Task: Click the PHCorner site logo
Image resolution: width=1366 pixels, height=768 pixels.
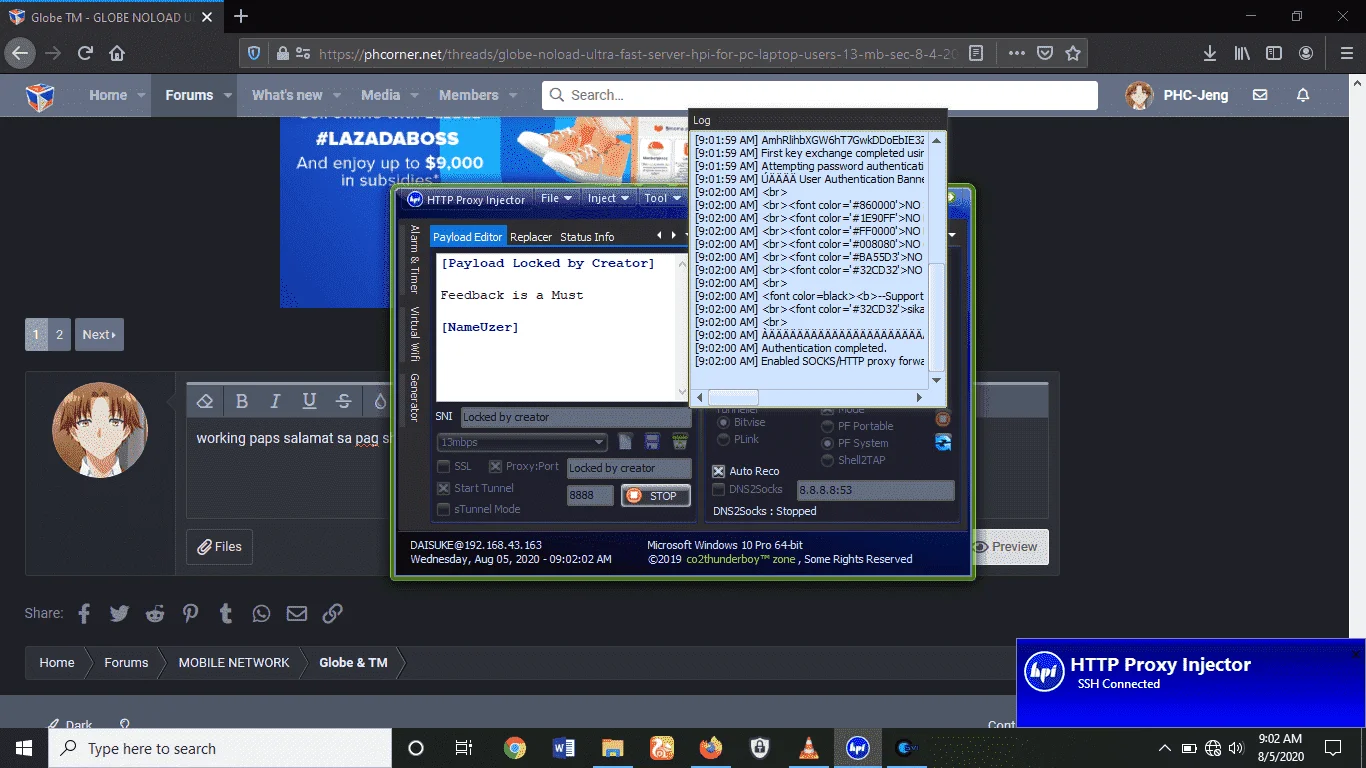Action: click(40, 96)
